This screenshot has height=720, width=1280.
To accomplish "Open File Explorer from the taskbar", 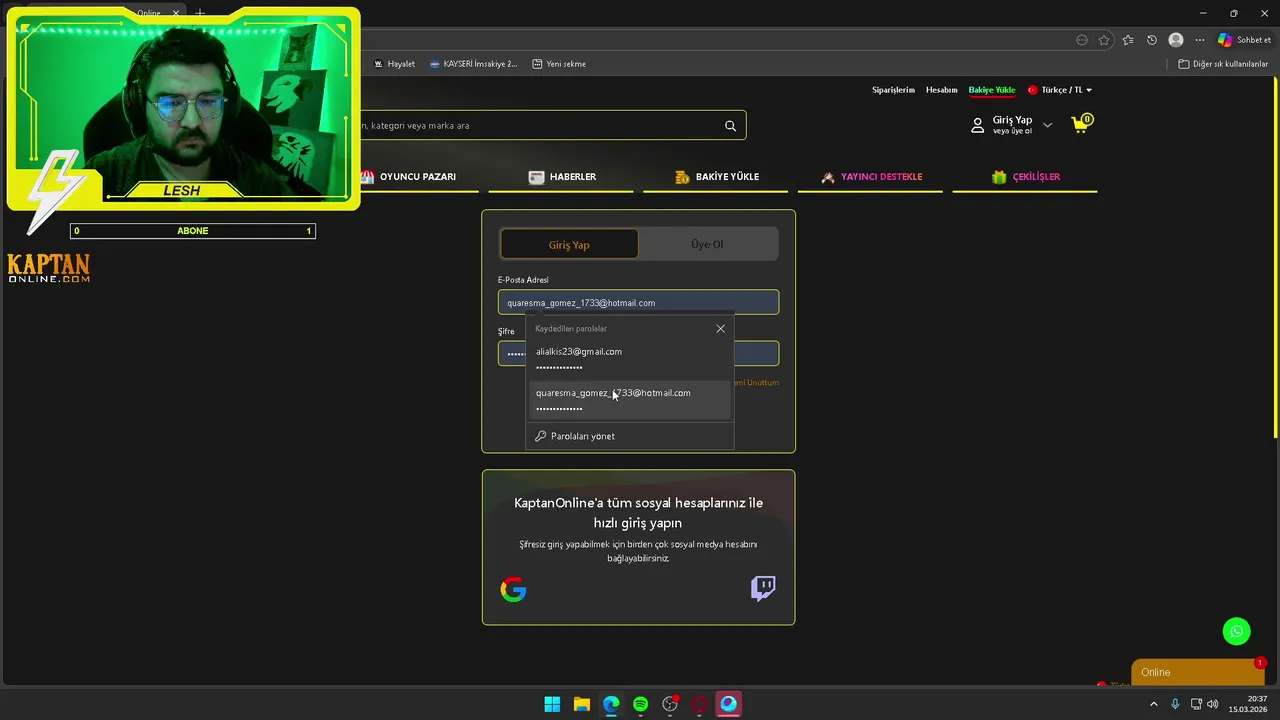I will tap(582, 704).
